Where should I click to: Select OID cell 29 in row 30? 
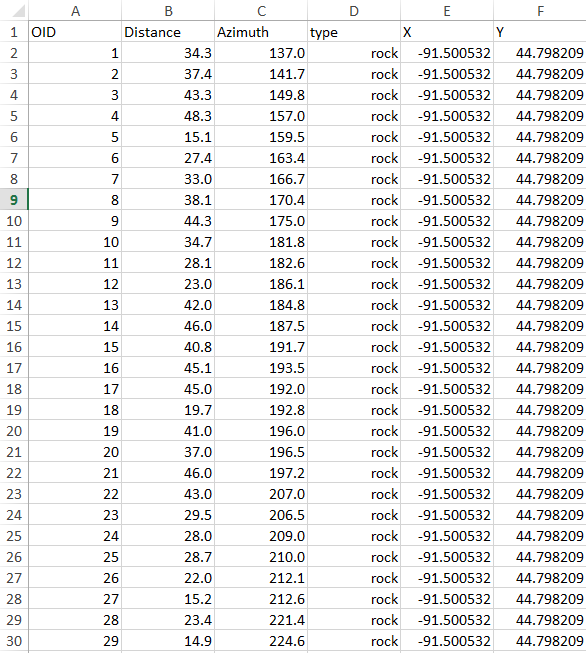(x=75, y=641)
